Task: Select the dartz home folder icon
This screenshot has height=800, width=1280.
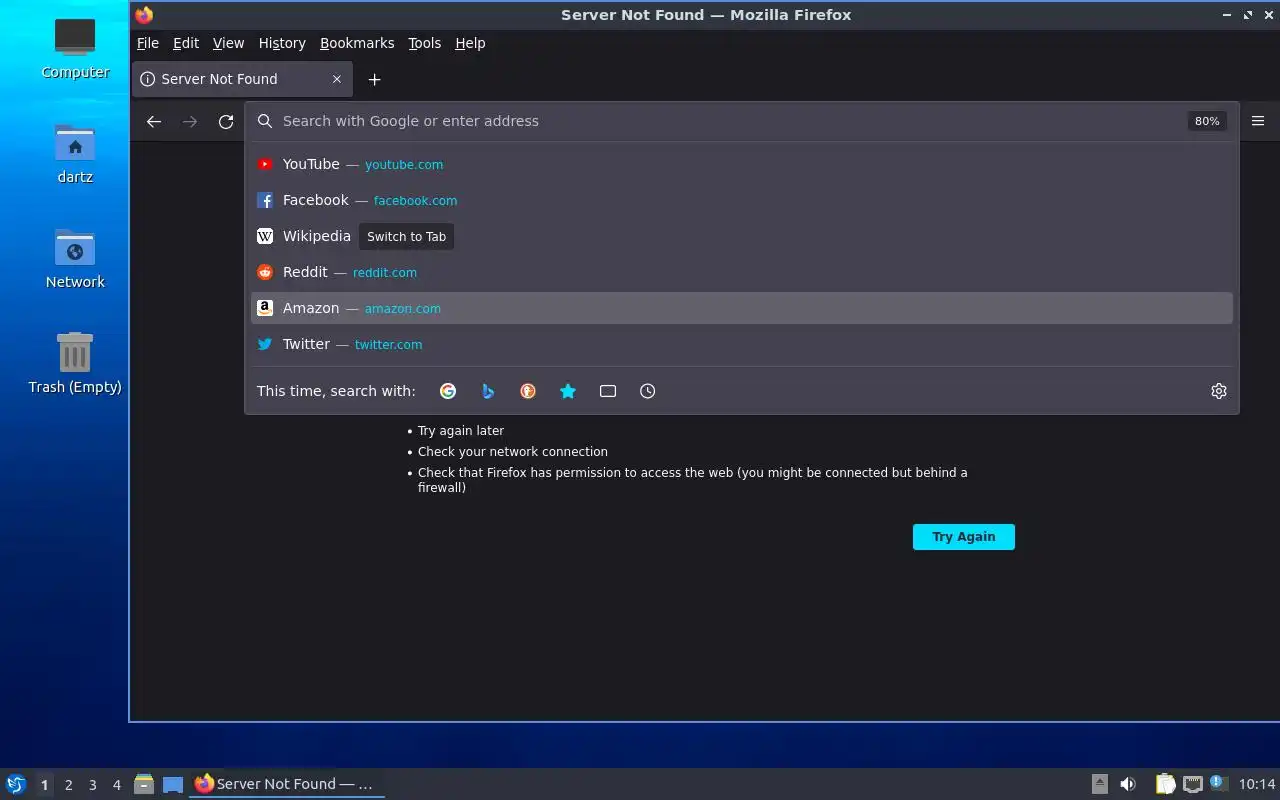Action: [x=75, y=154]
